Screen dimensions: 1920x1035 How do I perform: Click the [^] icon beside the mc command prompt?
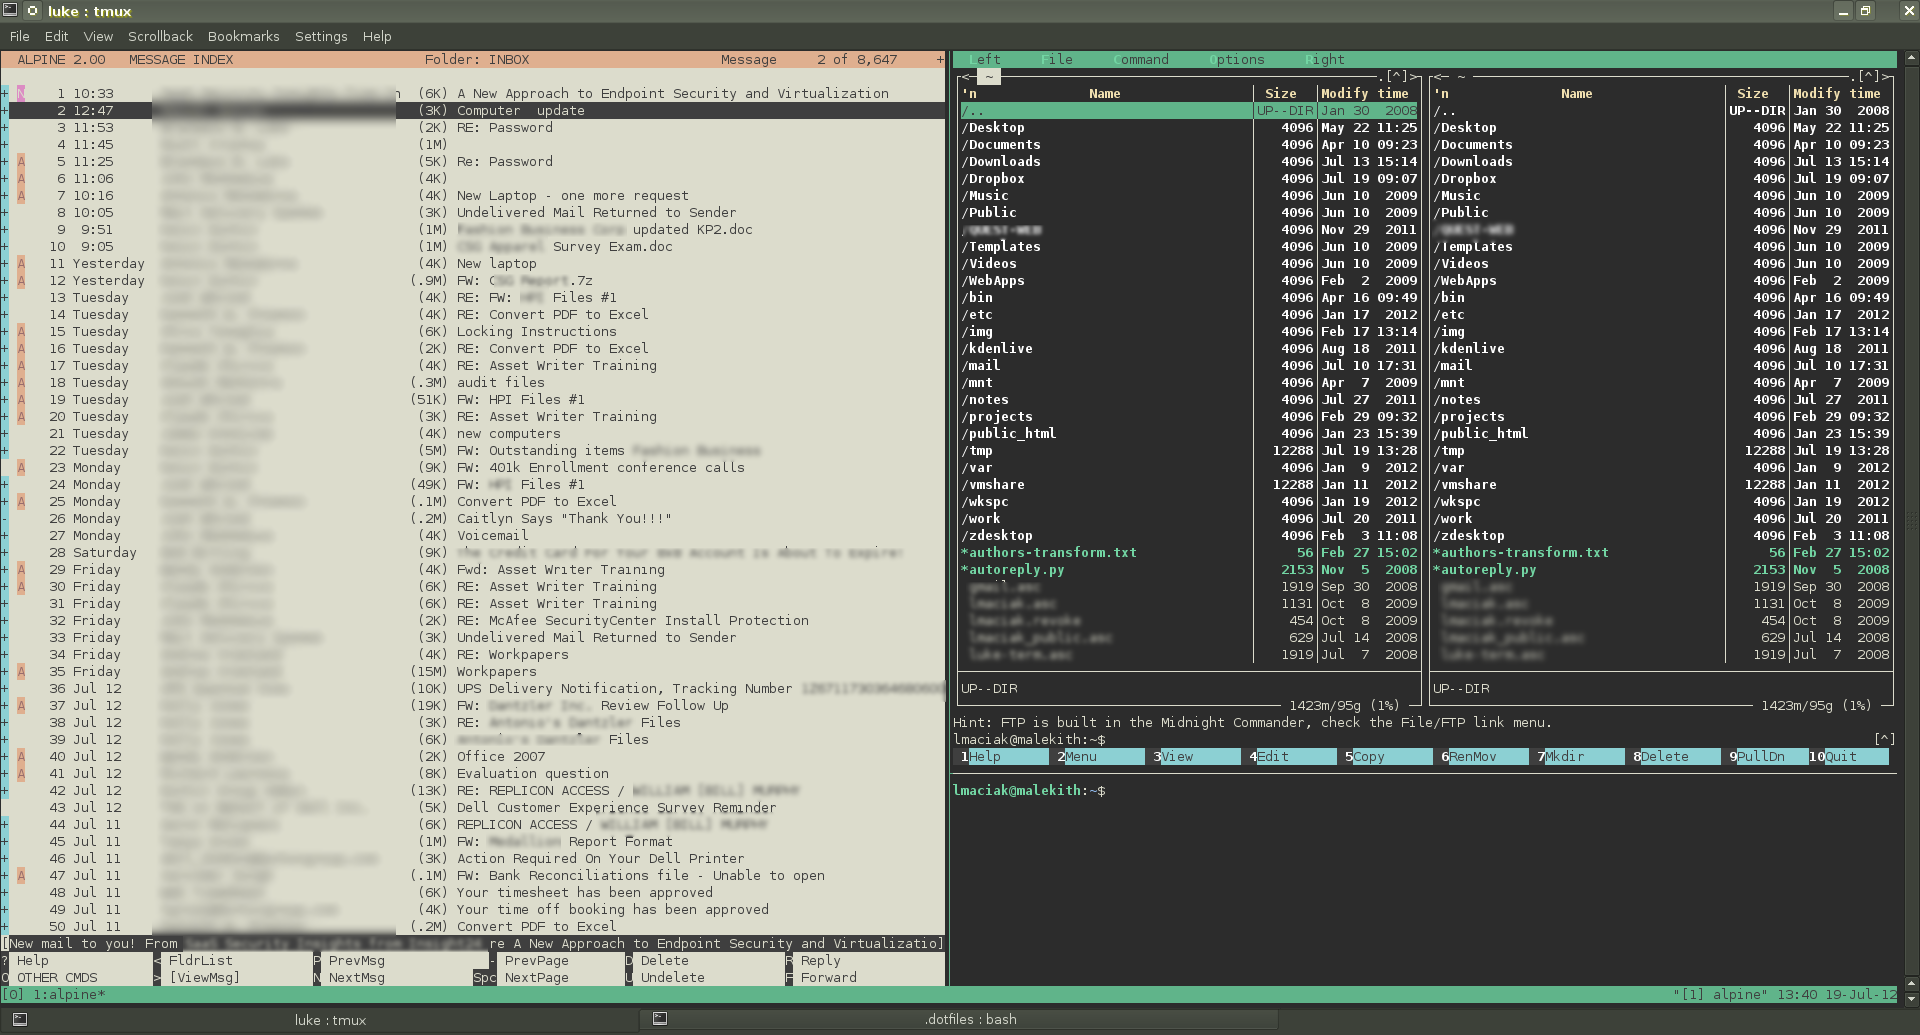pos(1884,739)
